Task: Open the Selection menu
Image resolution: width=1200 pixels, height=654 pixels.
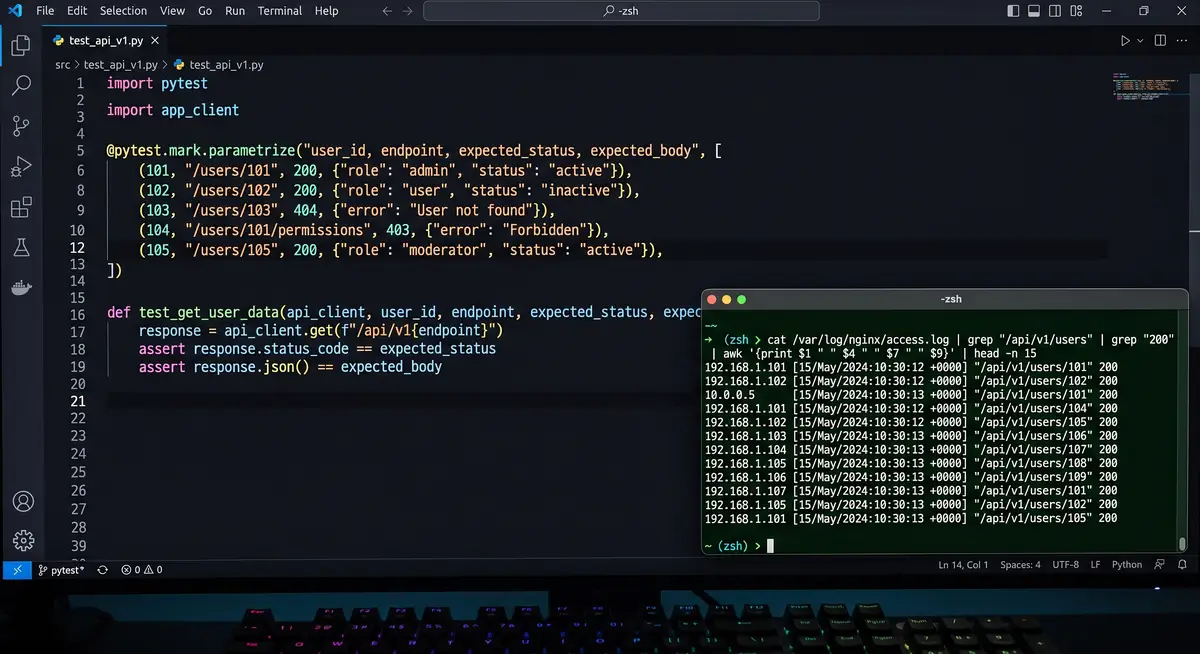Action: tap(123, 11)
